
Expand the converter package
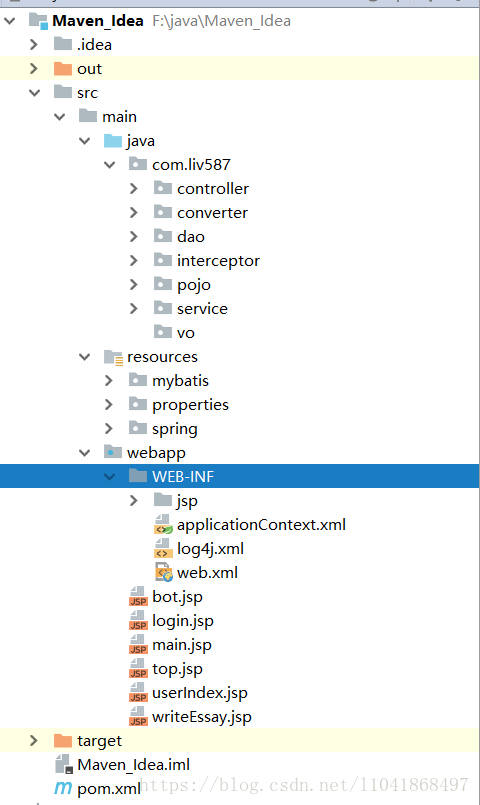pyautogui.click(x=134, y=212)
